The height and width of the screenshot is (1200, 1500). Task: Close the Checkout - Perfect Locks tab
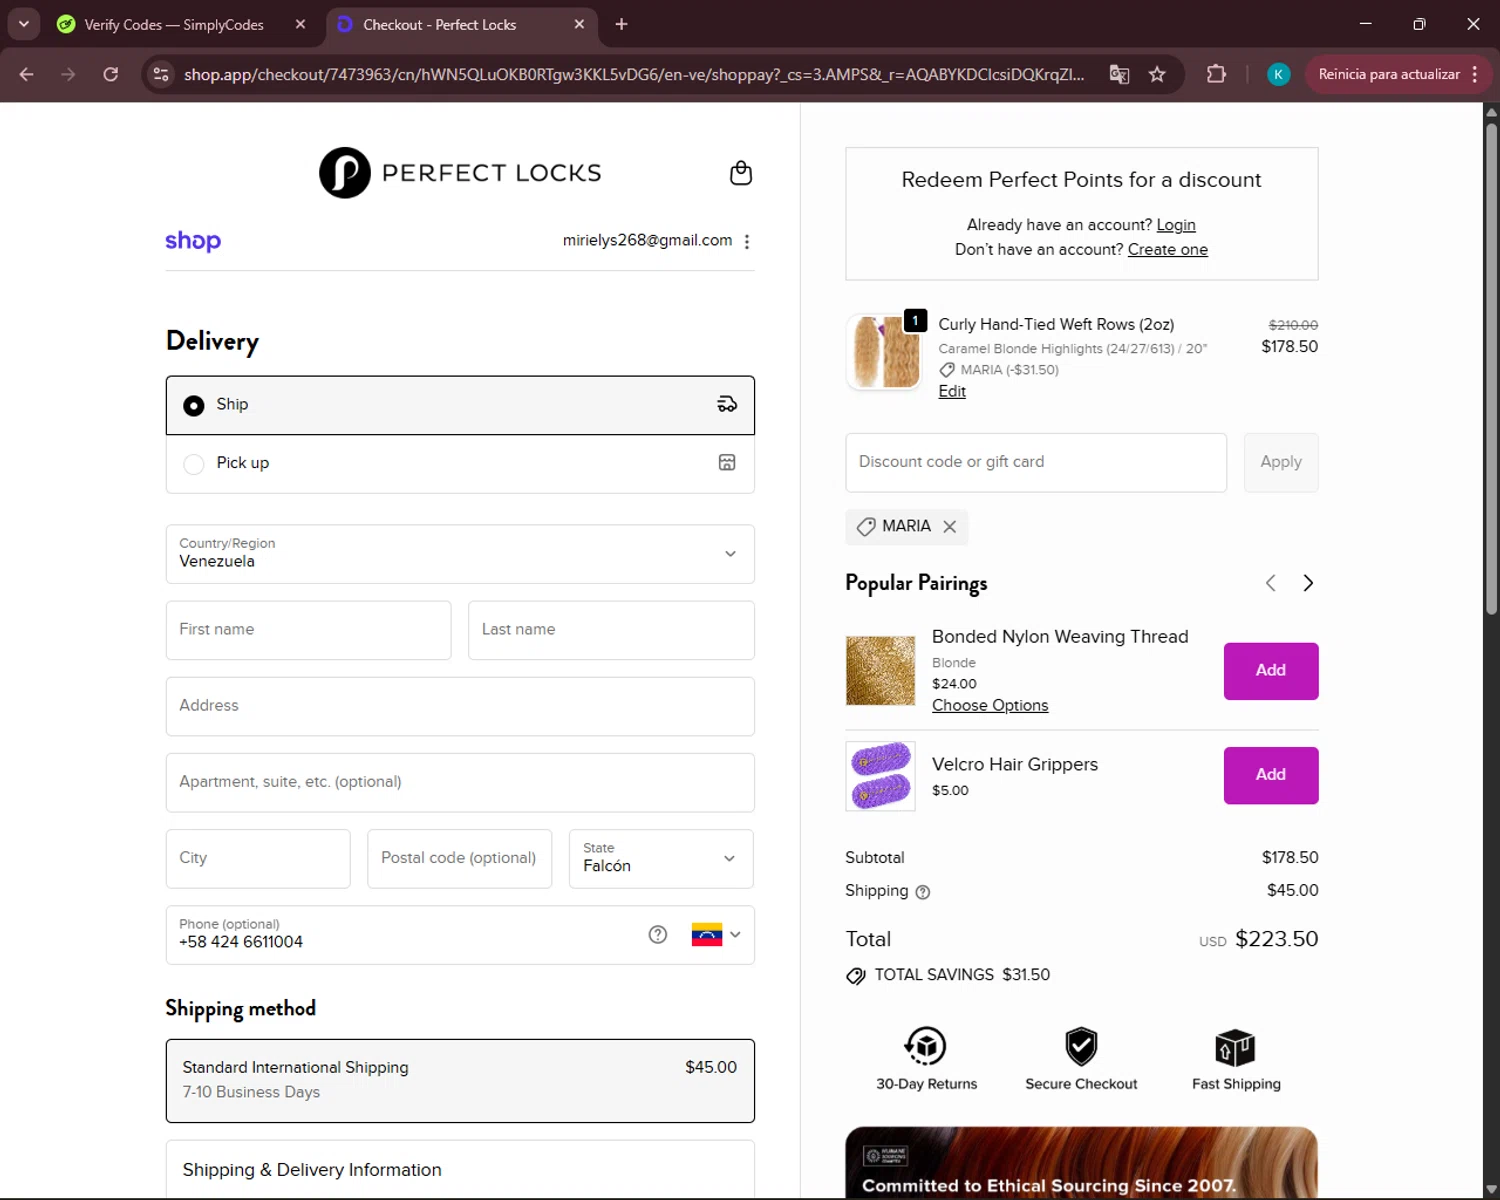pos(579,24)
